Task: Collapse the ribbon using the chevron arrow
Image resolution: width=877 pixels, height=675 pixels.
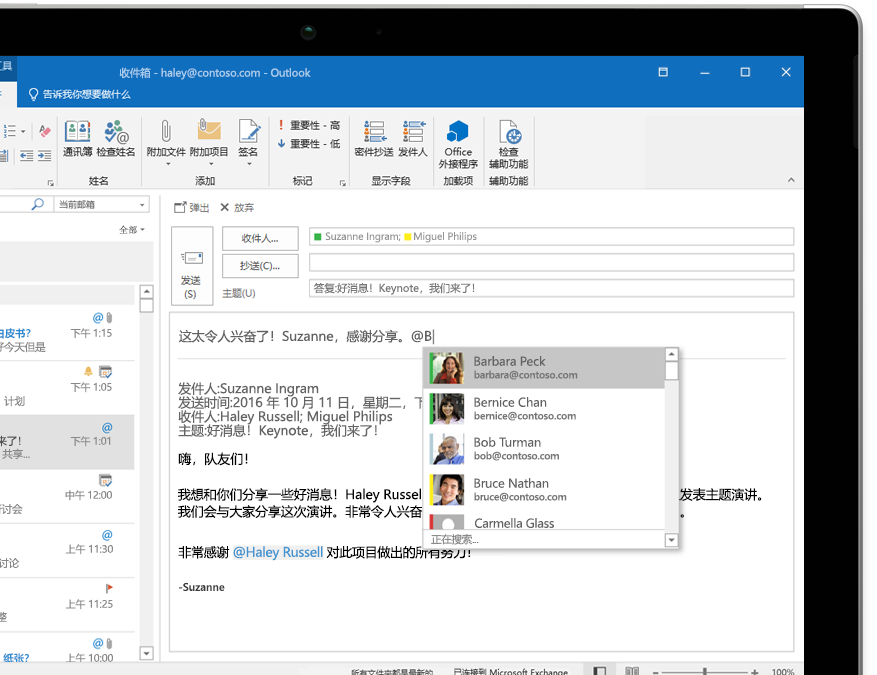Action: click(791, 181)
